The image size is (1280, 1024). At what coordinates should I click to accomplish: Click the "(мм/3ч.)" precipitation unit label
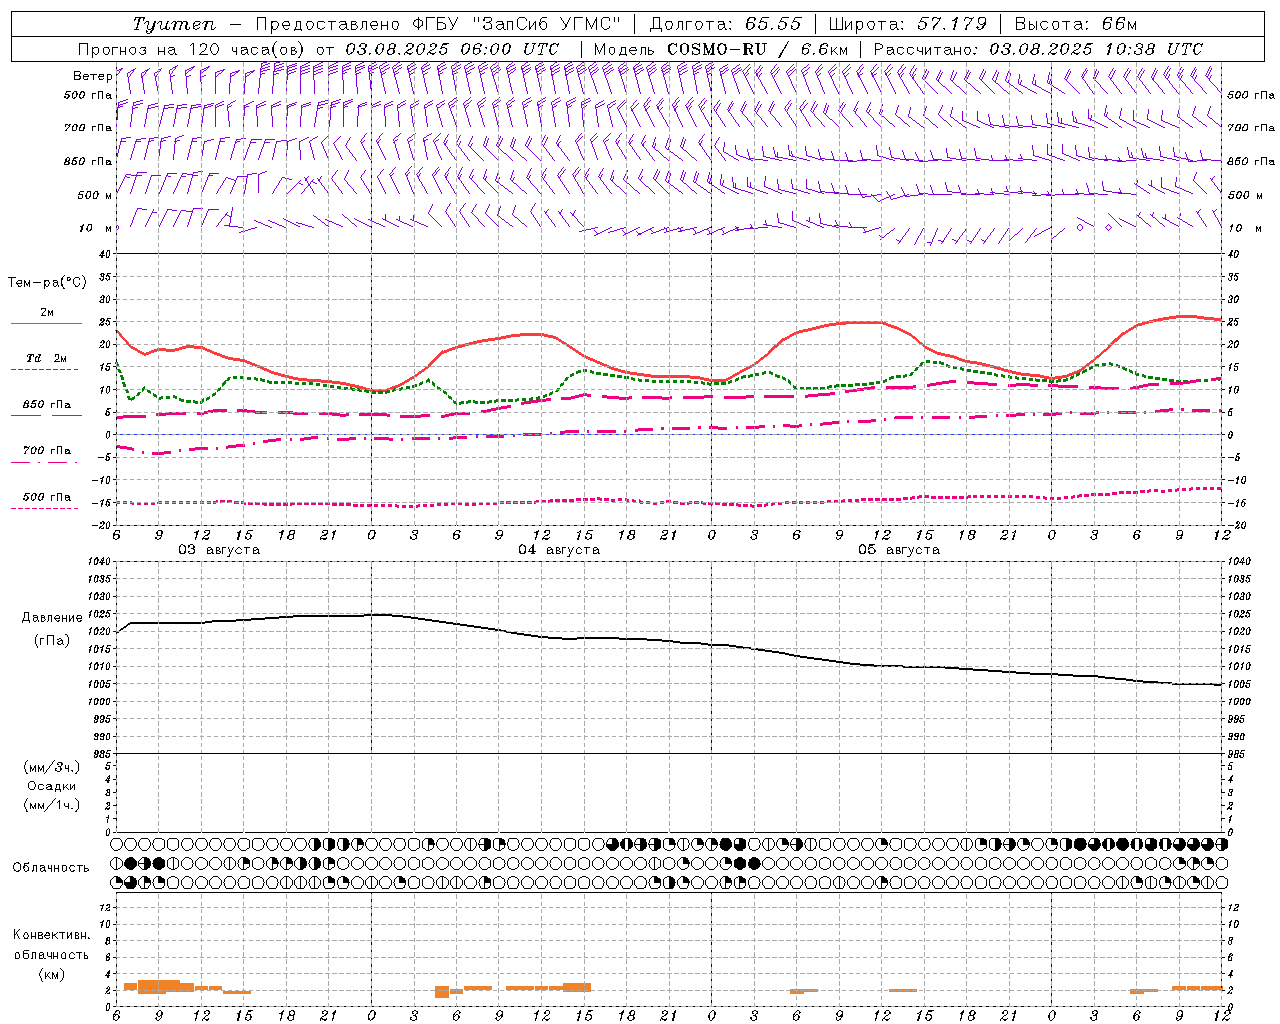click(x=52, y=767)
